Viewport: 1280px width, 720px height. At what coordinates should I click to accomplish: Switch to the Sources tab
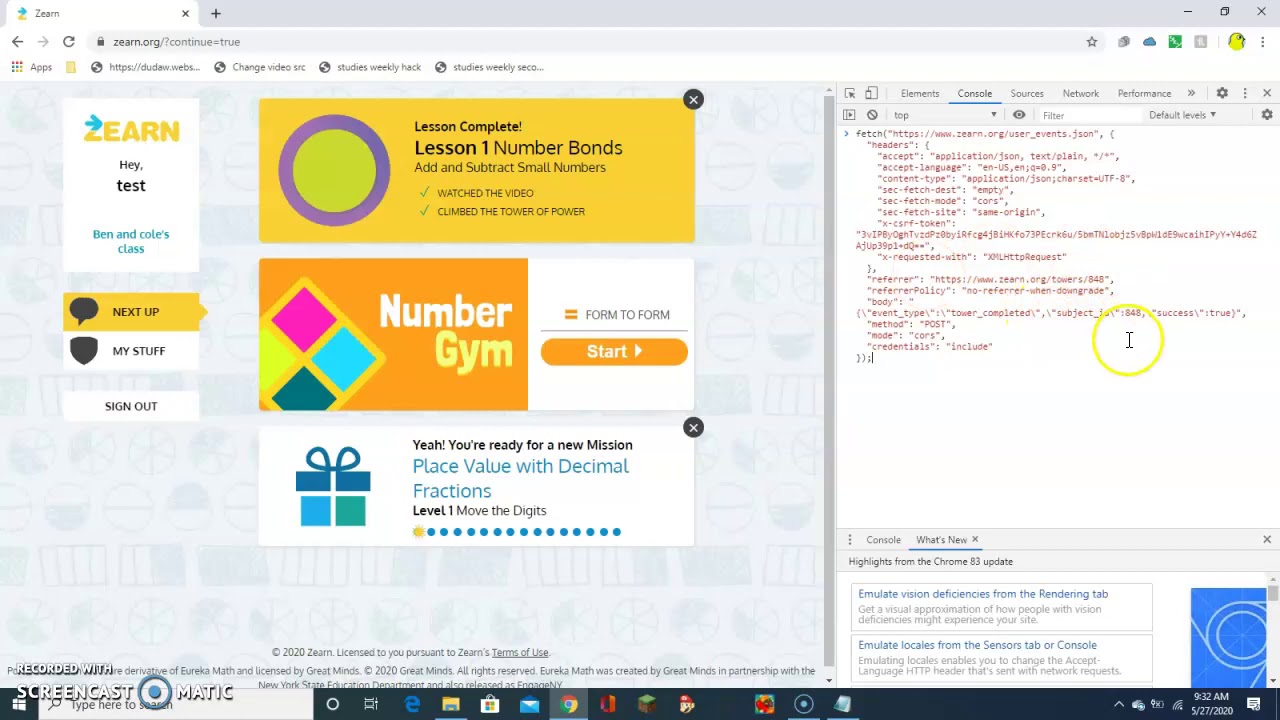pos(1027,93)
